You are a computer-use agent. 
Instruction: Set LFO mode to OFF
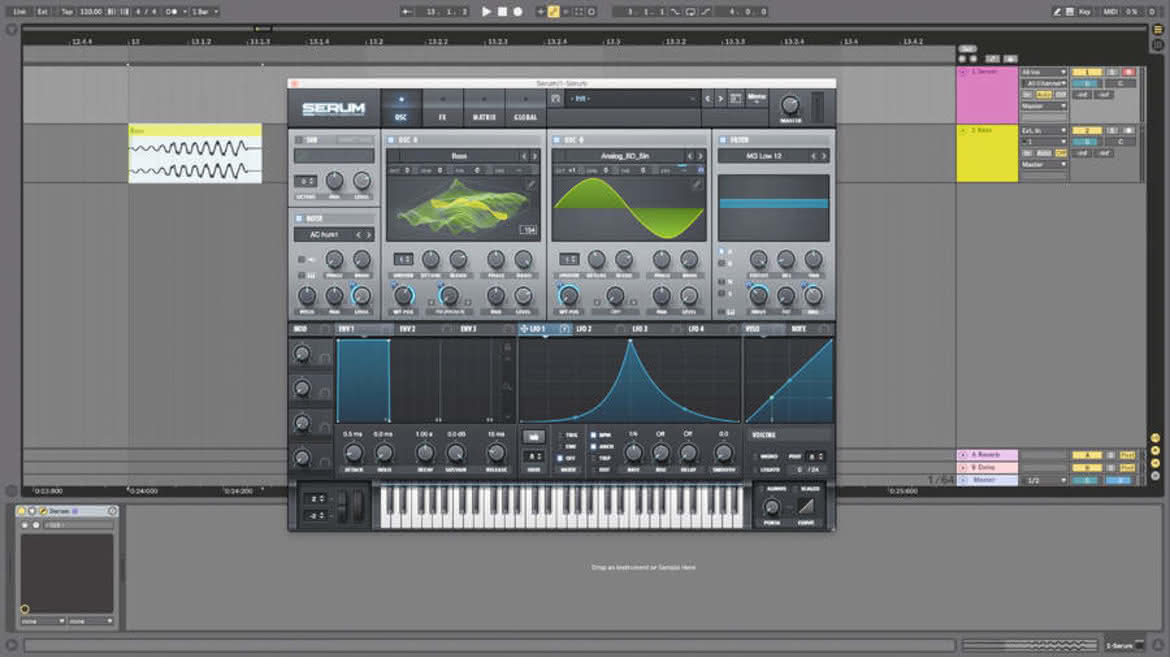561,458
